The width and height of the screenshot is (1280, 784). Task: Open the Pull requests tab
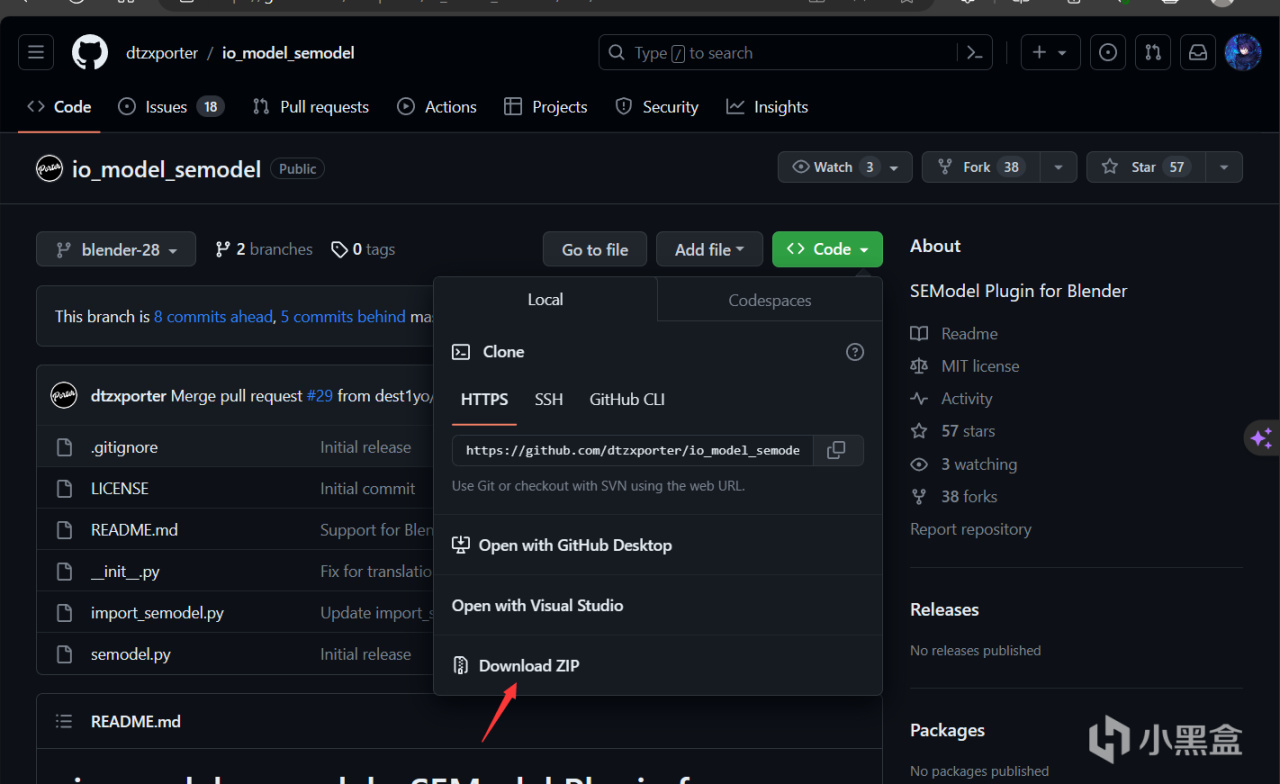pos(311,107)
